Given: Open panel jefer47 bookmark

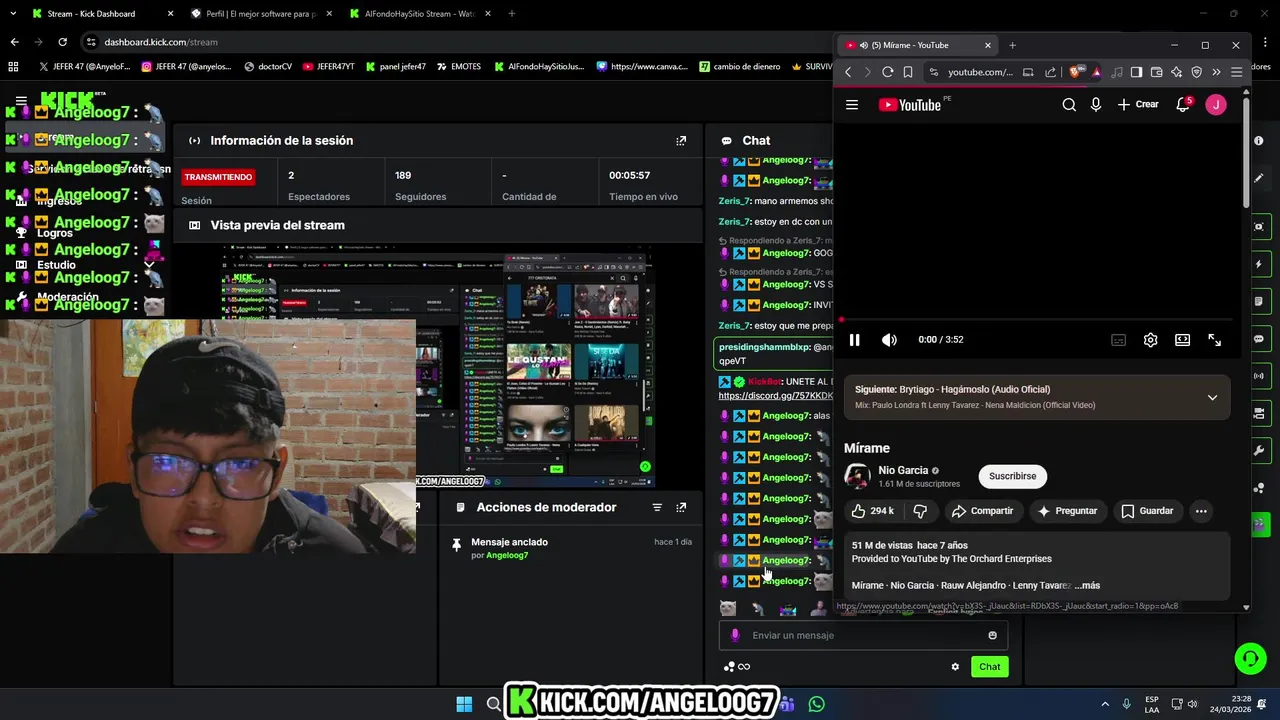Looking at the screenshot, I should [x=395, y=67].
